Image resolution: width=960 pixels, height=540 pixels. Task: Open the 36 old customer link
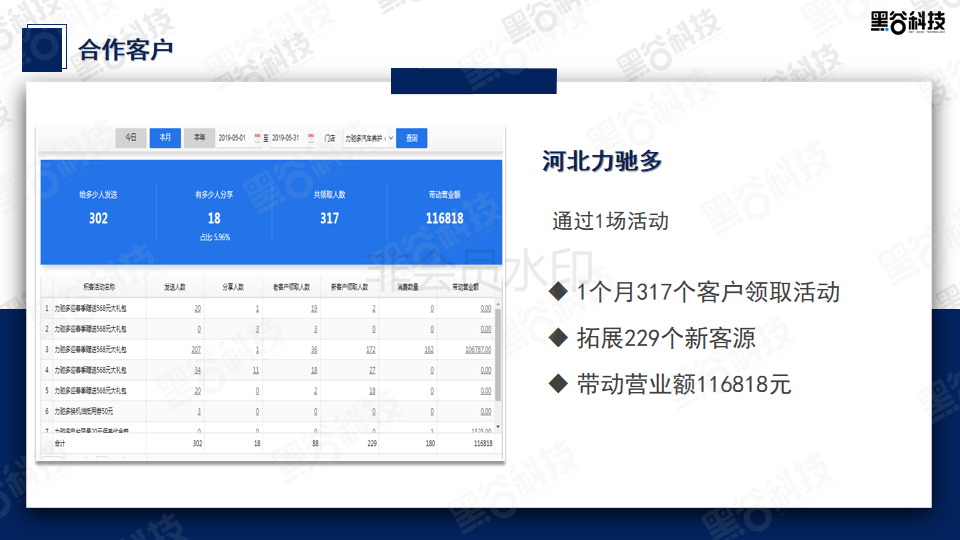pos(313,350)
